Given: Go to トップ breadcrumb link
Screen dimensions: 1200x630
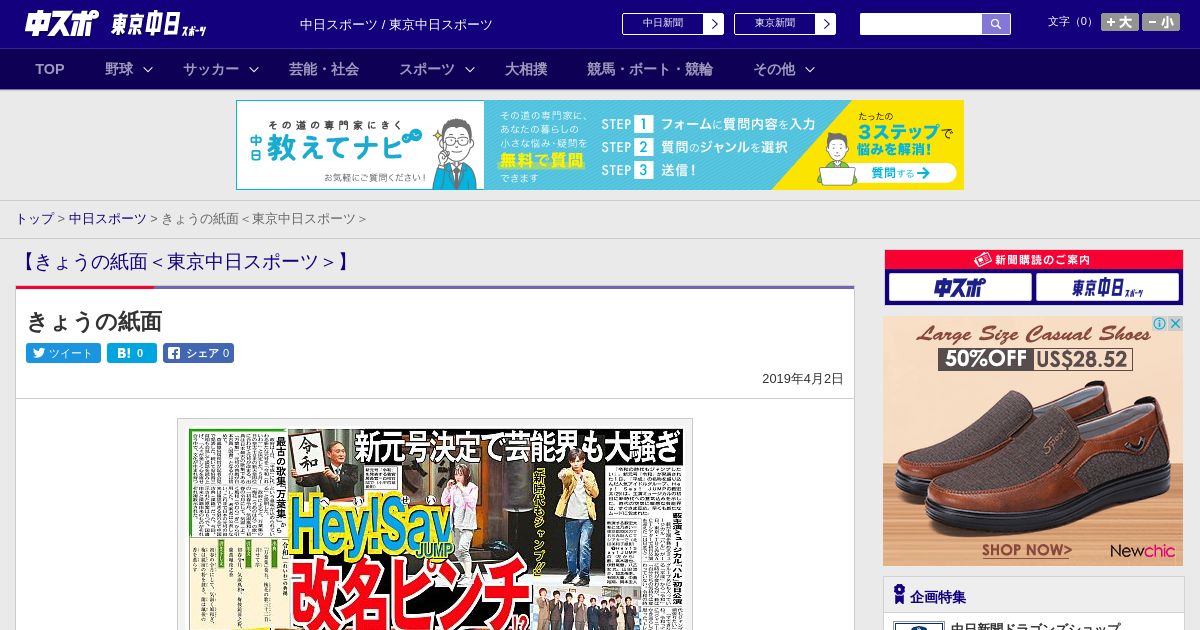Looking at the screenshot, I should 34,218.
